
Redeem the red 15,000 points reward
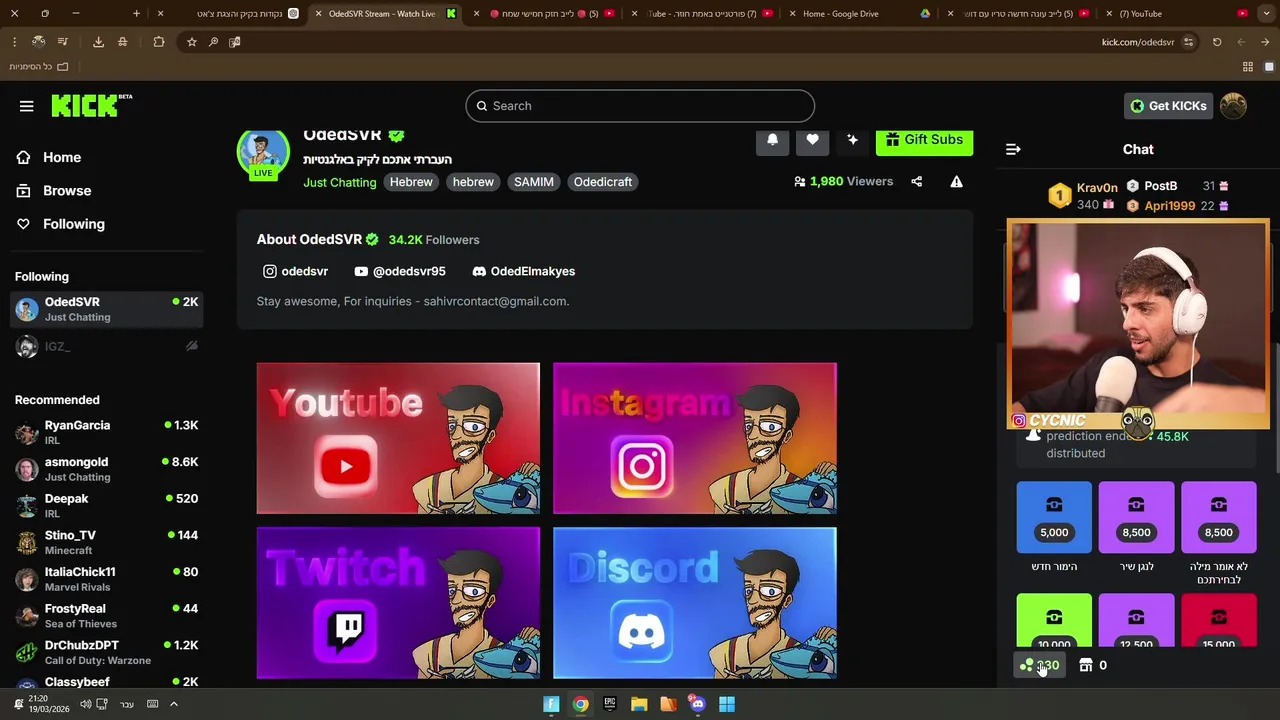1218,621
